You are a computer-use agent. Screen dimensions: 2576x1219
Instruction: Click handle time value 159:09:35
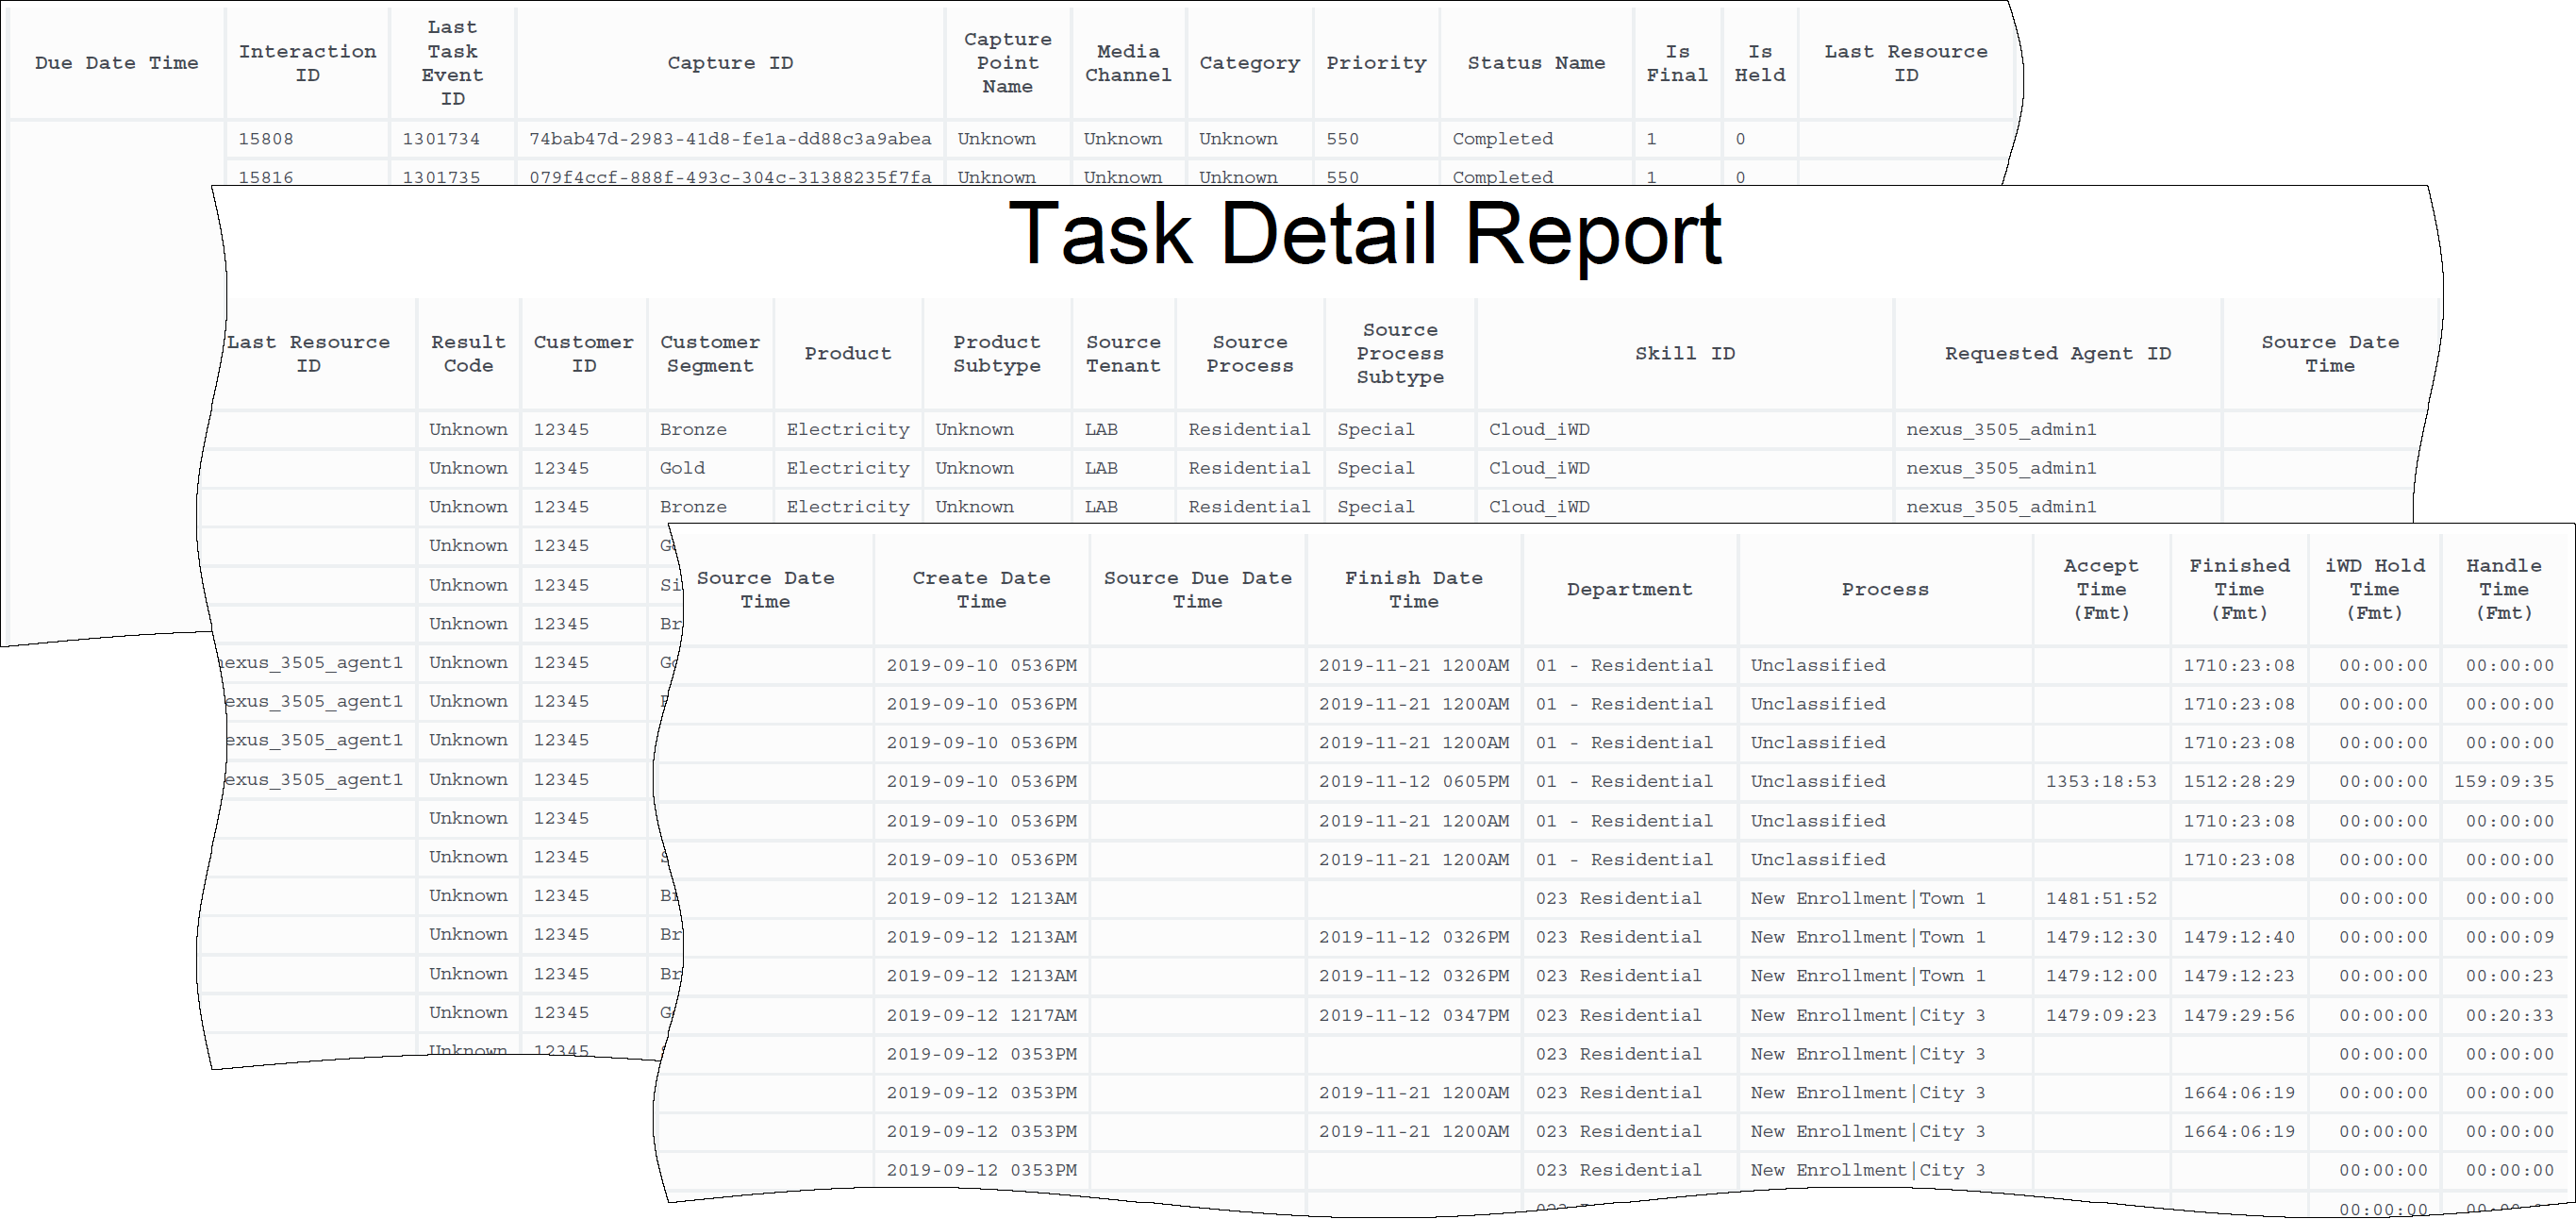point(2503,782)
